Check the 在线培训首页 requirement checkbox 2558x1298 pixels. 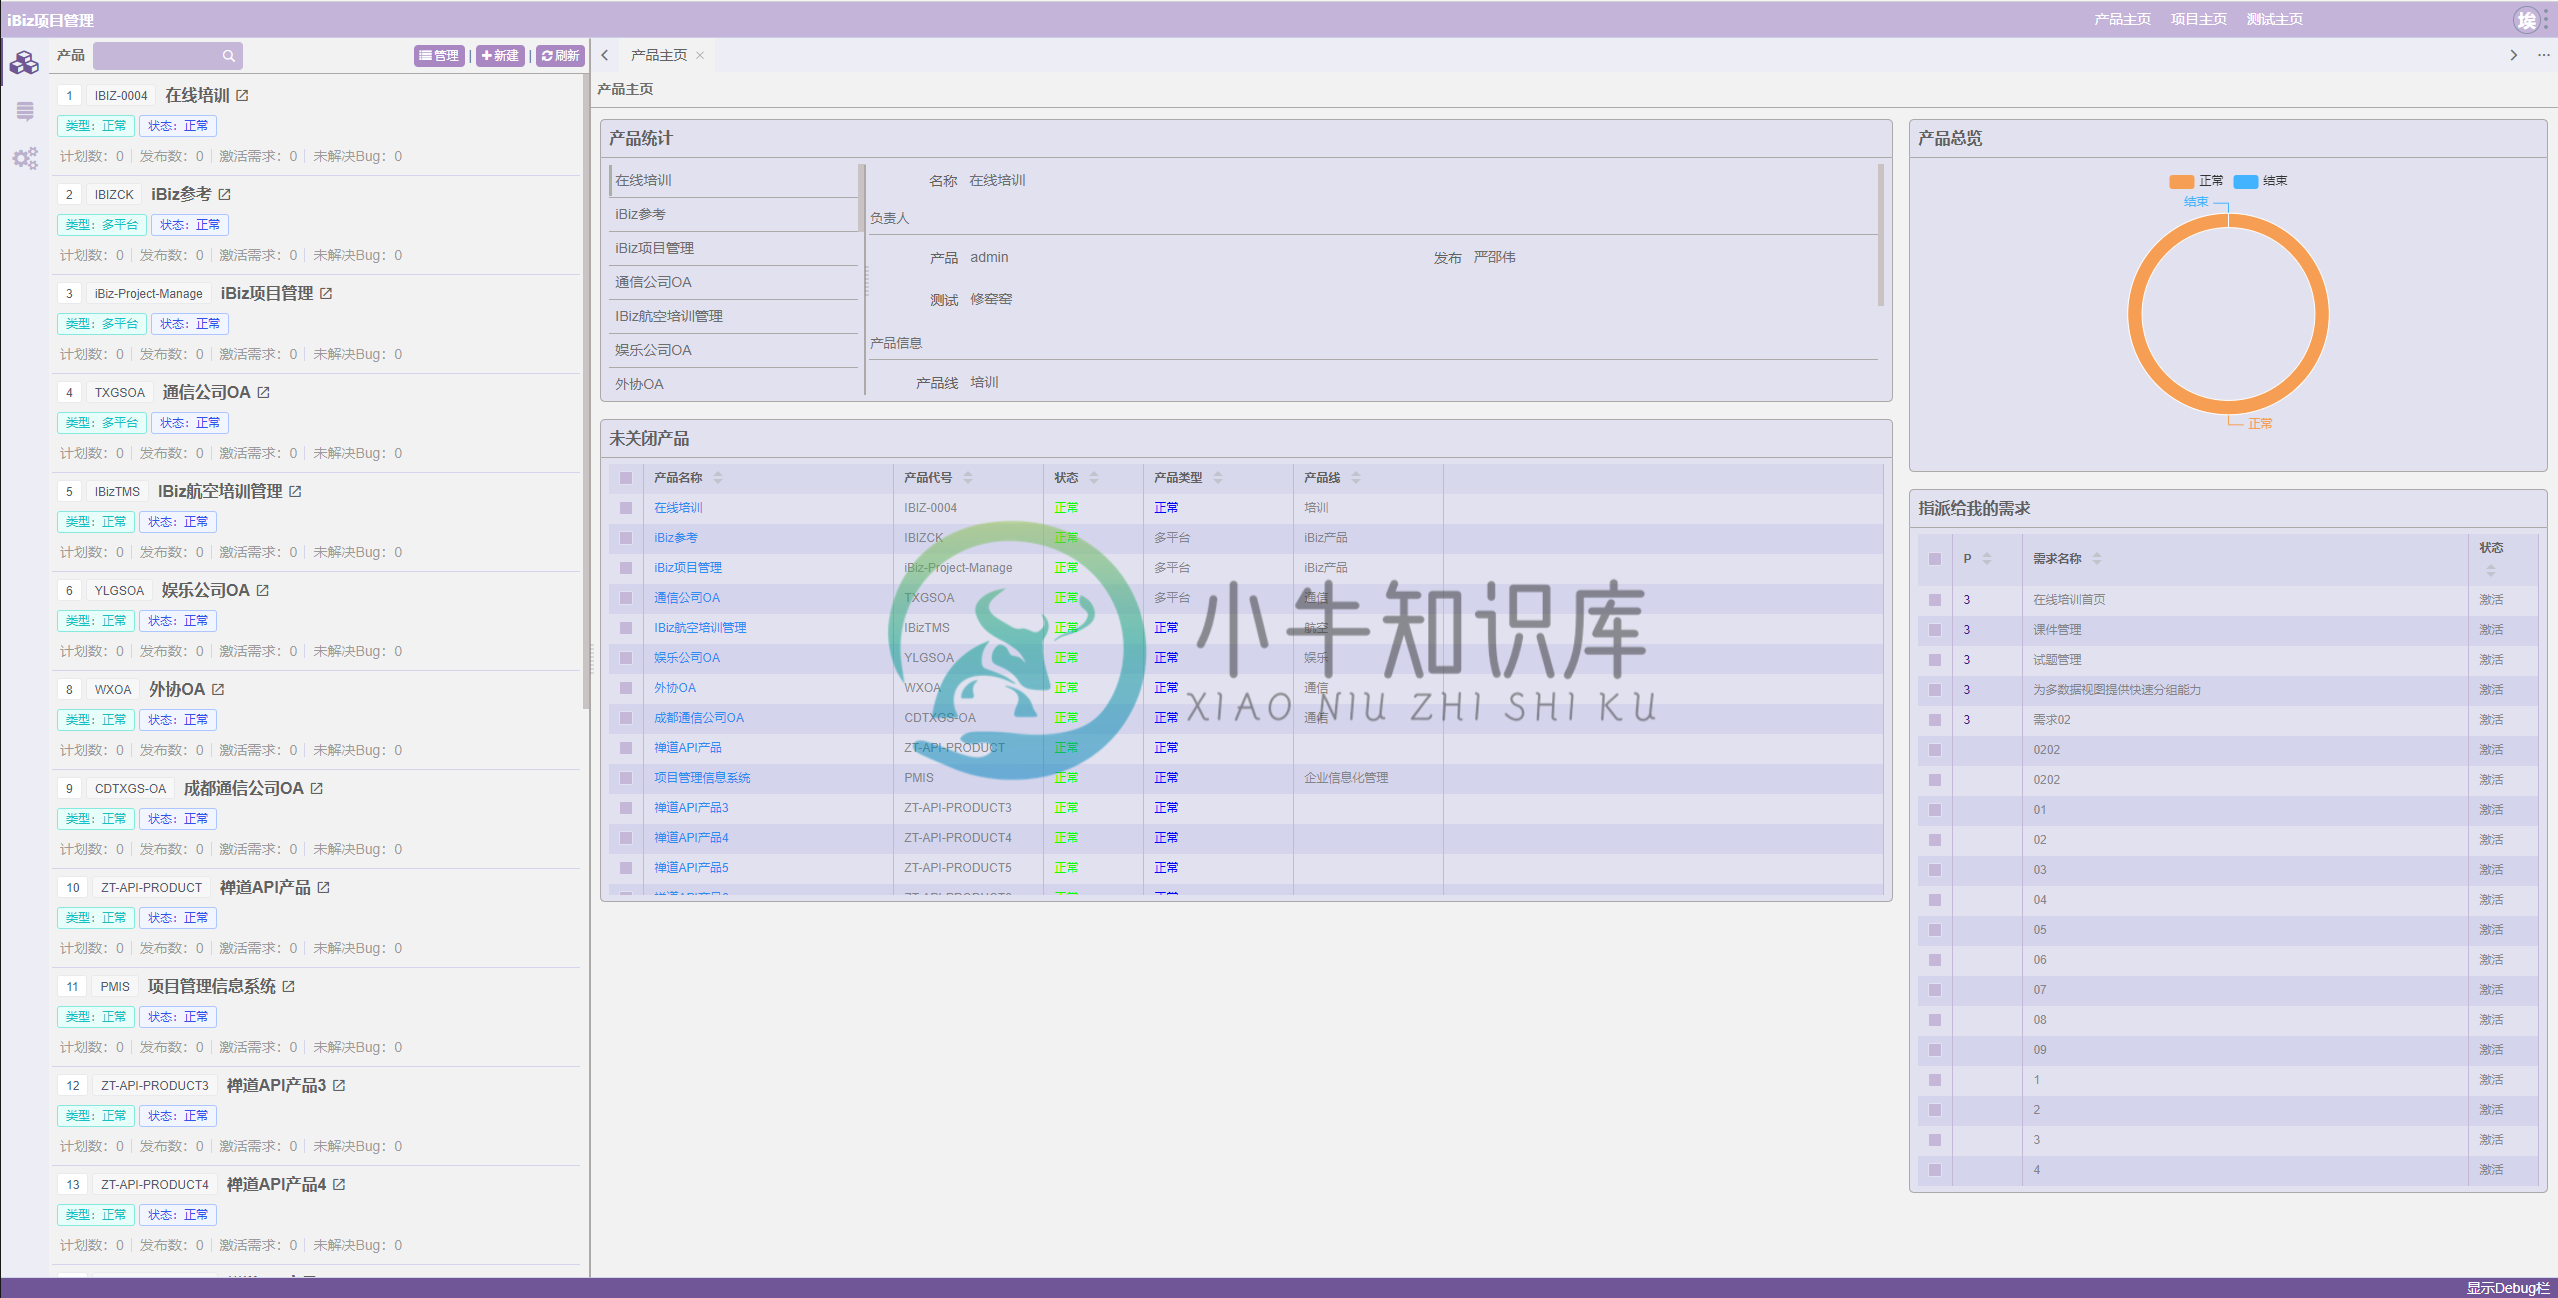click(1935, 600)
